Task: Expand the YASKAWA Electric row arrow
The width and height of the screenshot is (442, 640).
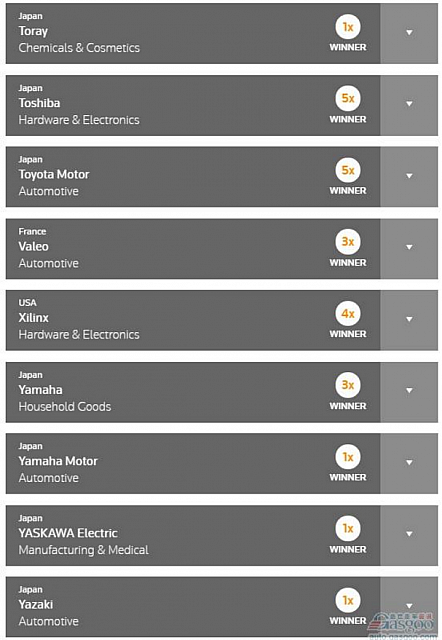Action: pos(409,534)
